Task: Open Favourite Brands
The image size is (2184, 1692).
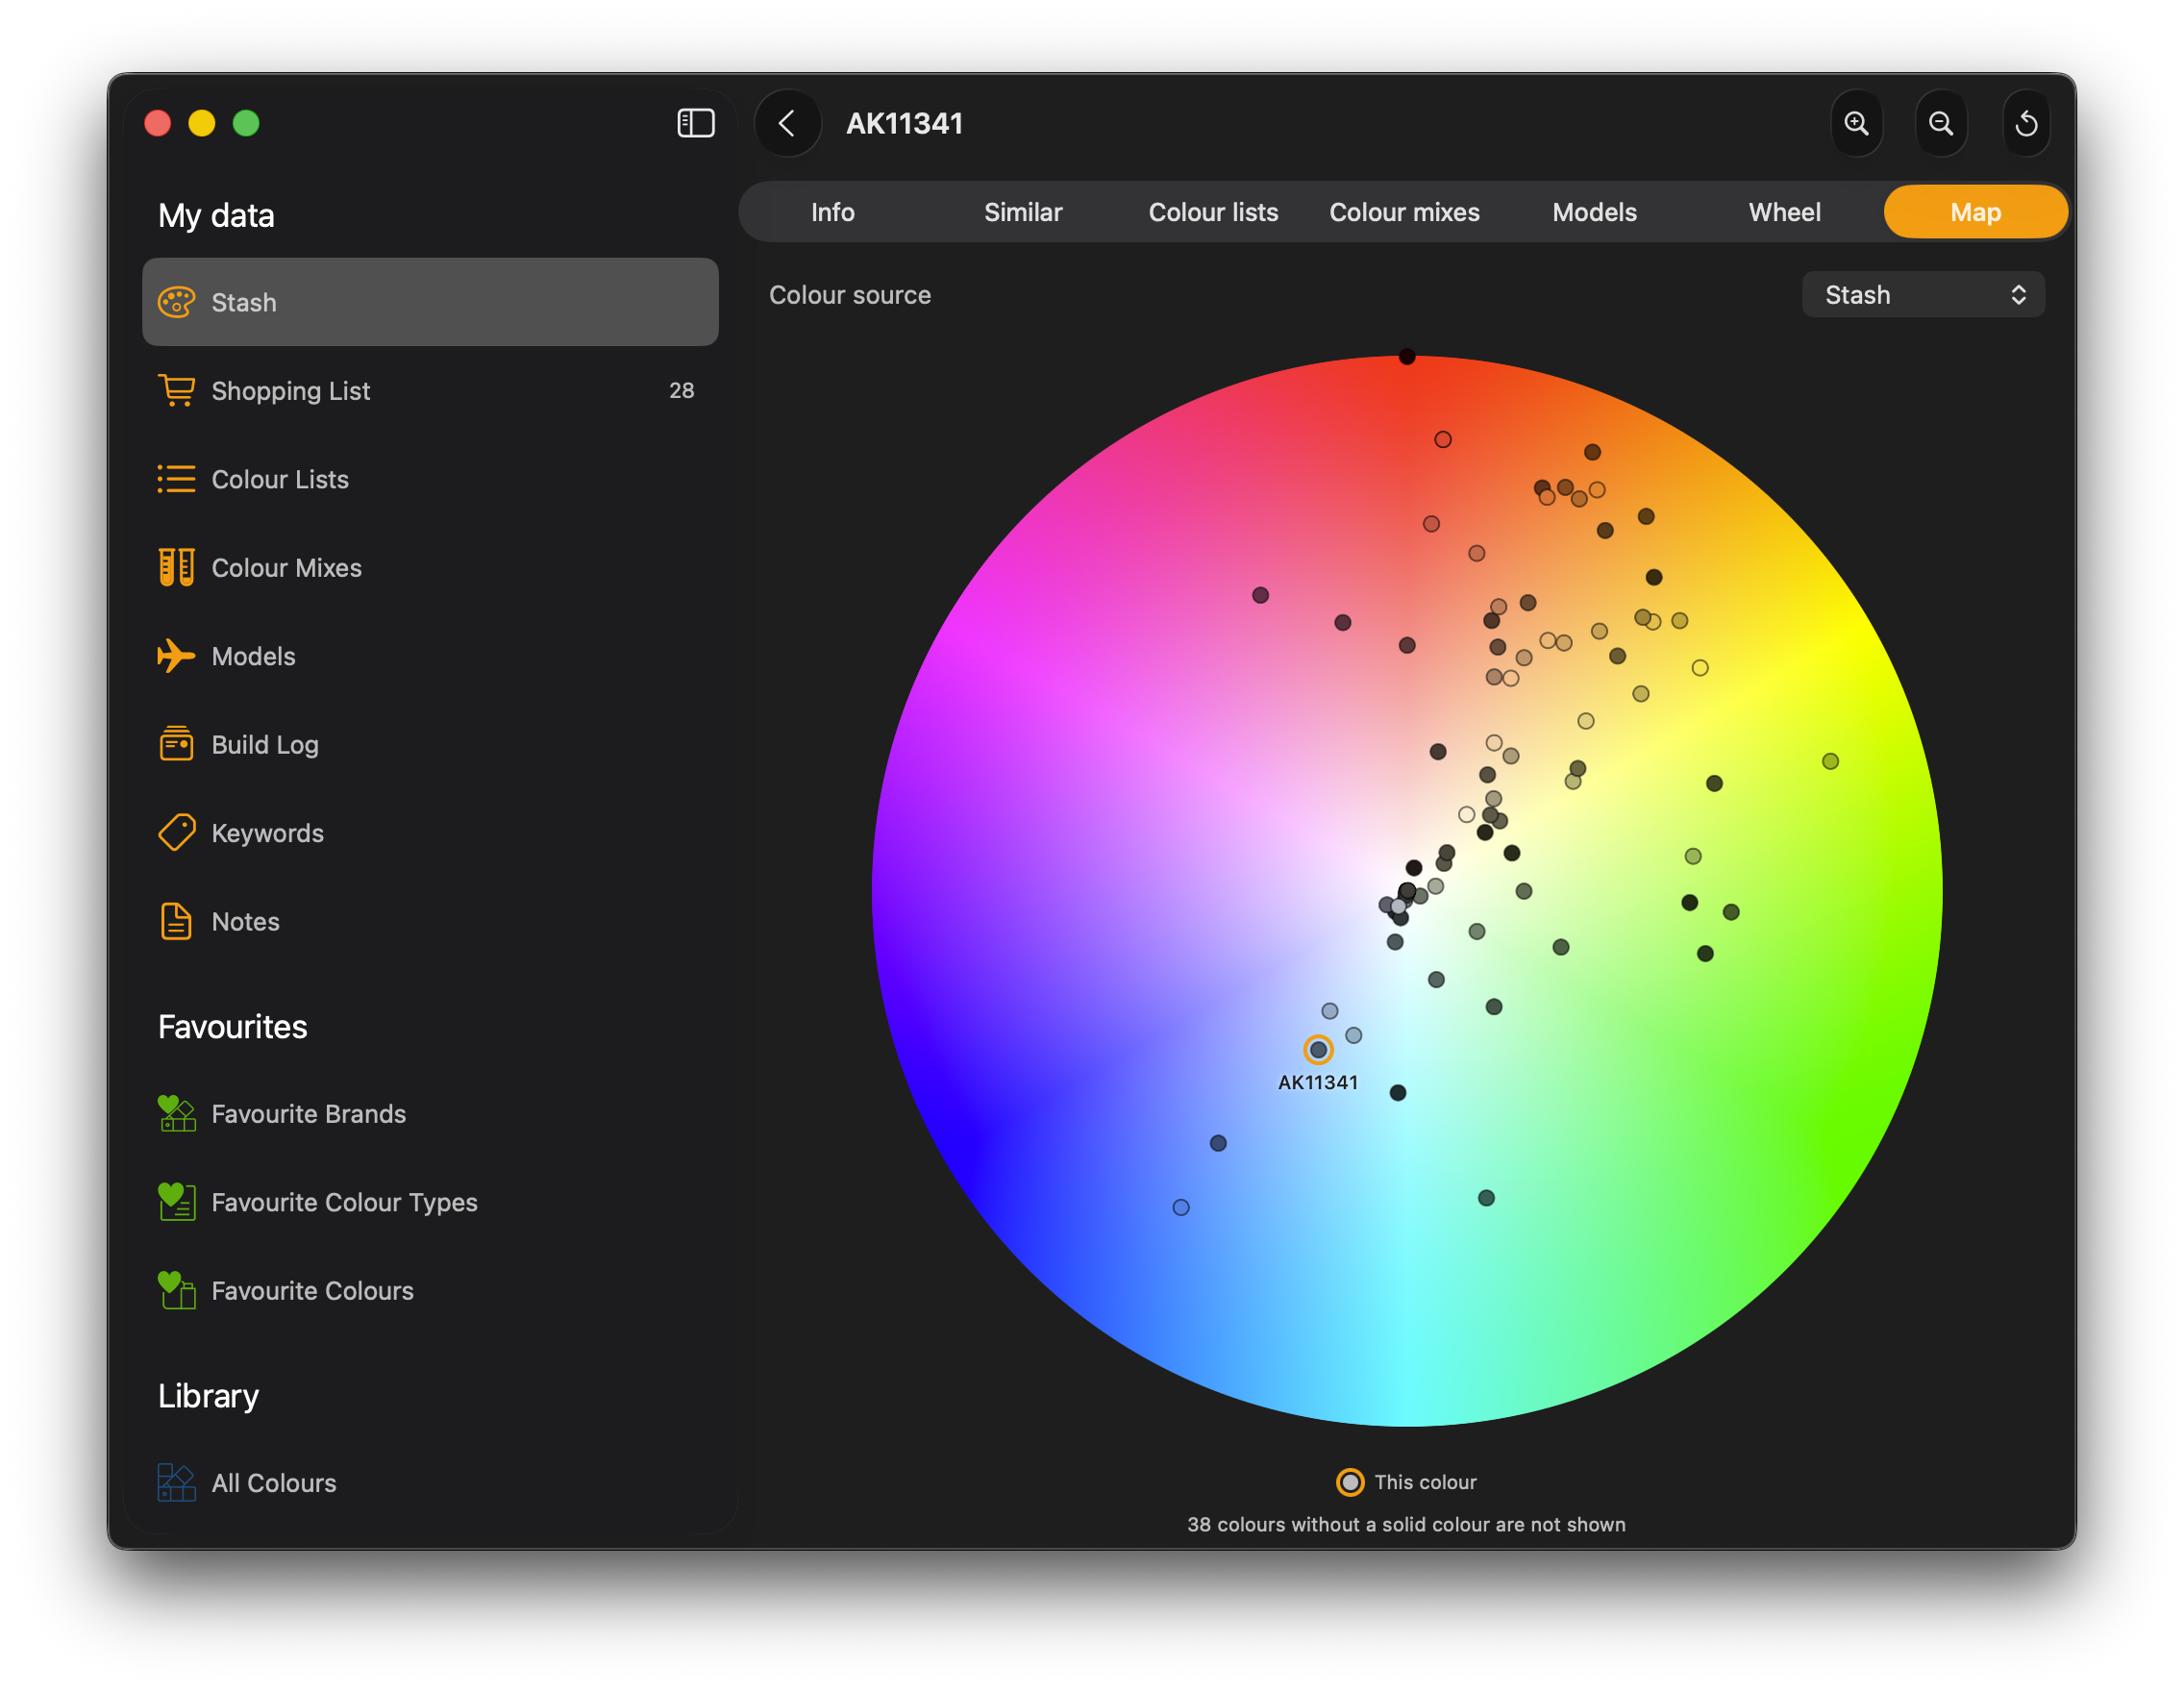Action: (x=430, y=1113)
